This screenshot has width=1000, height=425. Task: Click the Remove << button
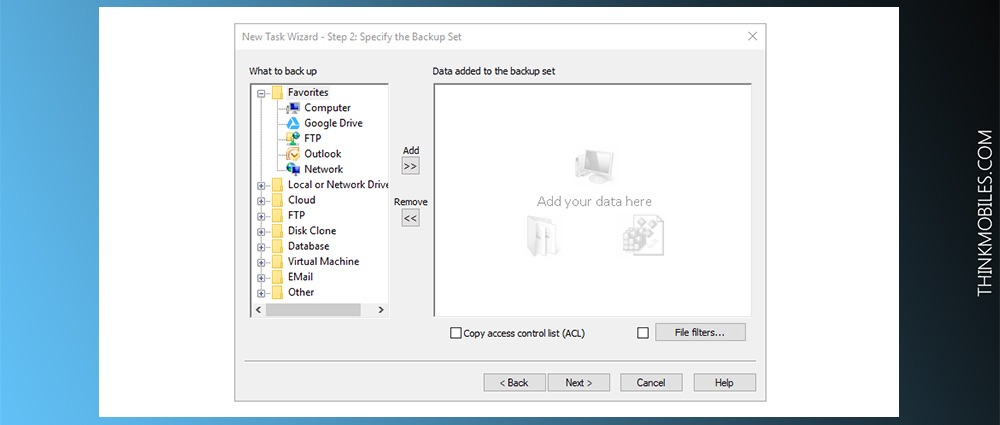click(x=411, y=218)
